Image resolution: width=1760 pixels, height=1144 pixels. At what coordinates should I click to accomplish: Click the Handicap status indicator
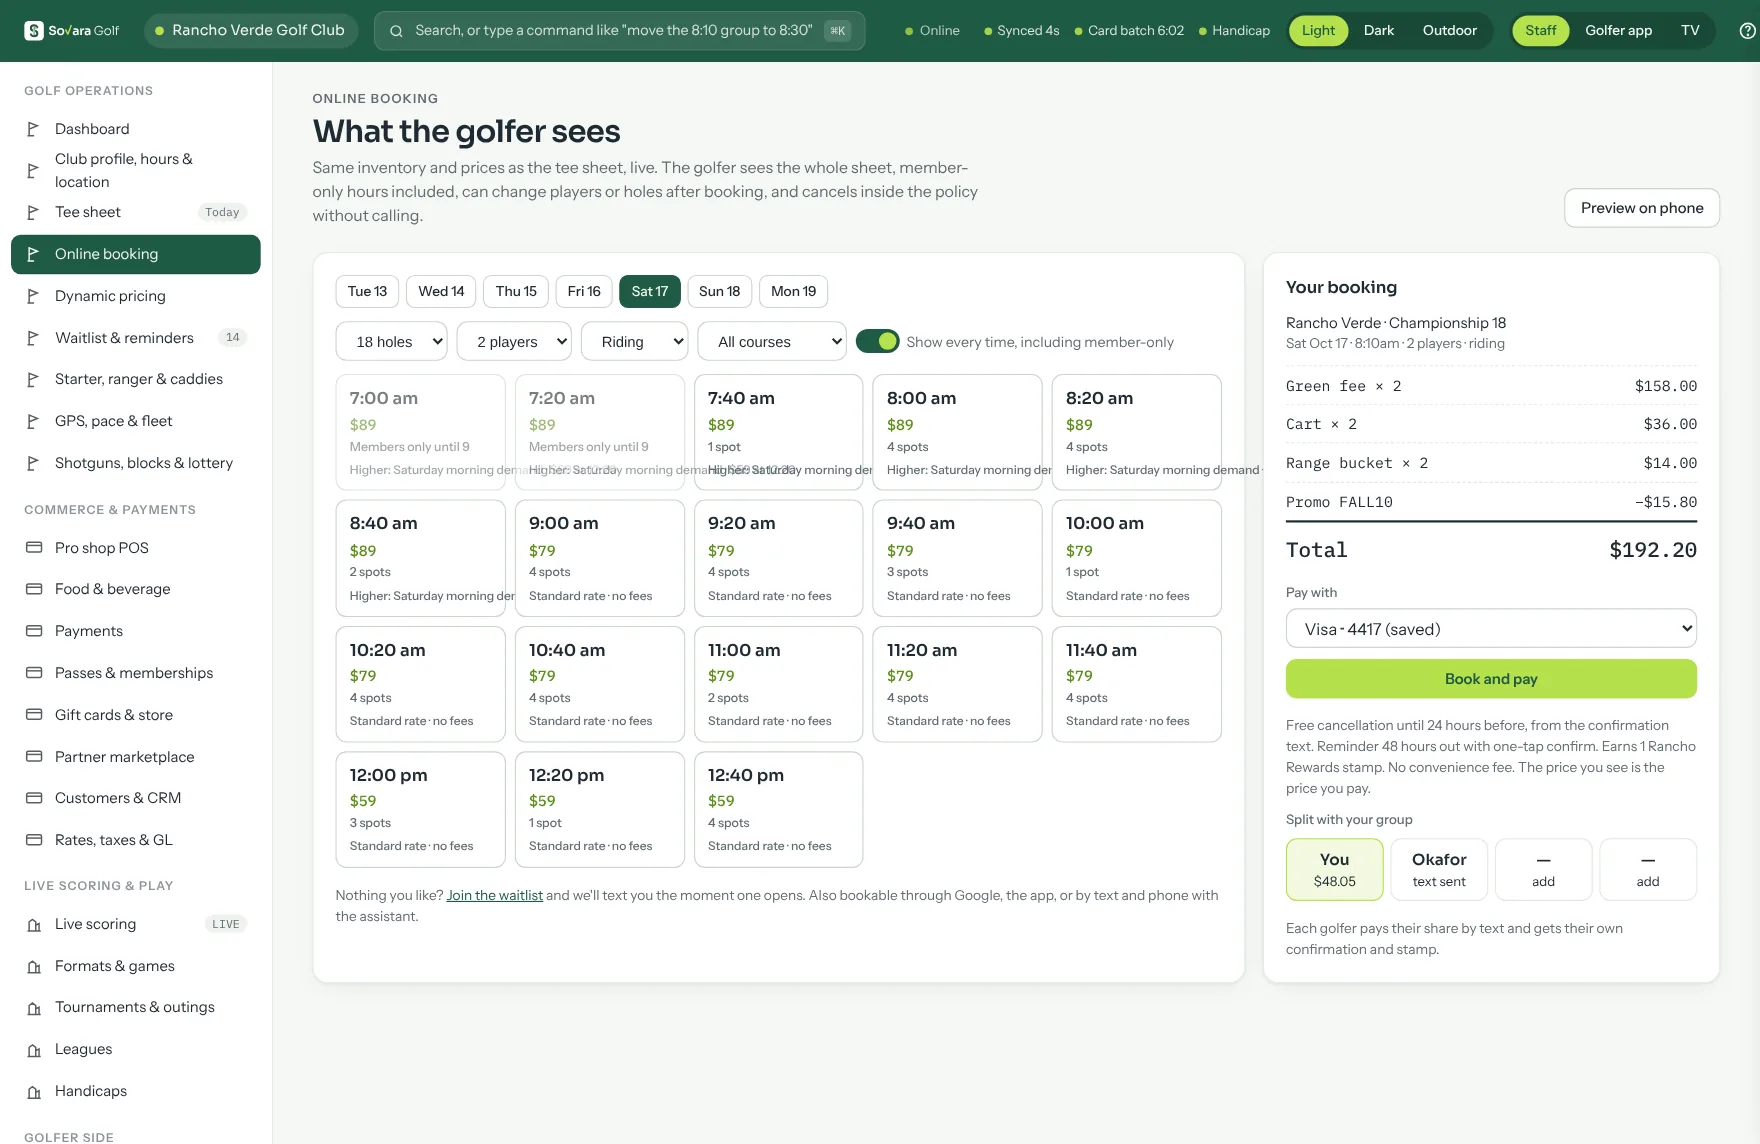(1234, 31)
